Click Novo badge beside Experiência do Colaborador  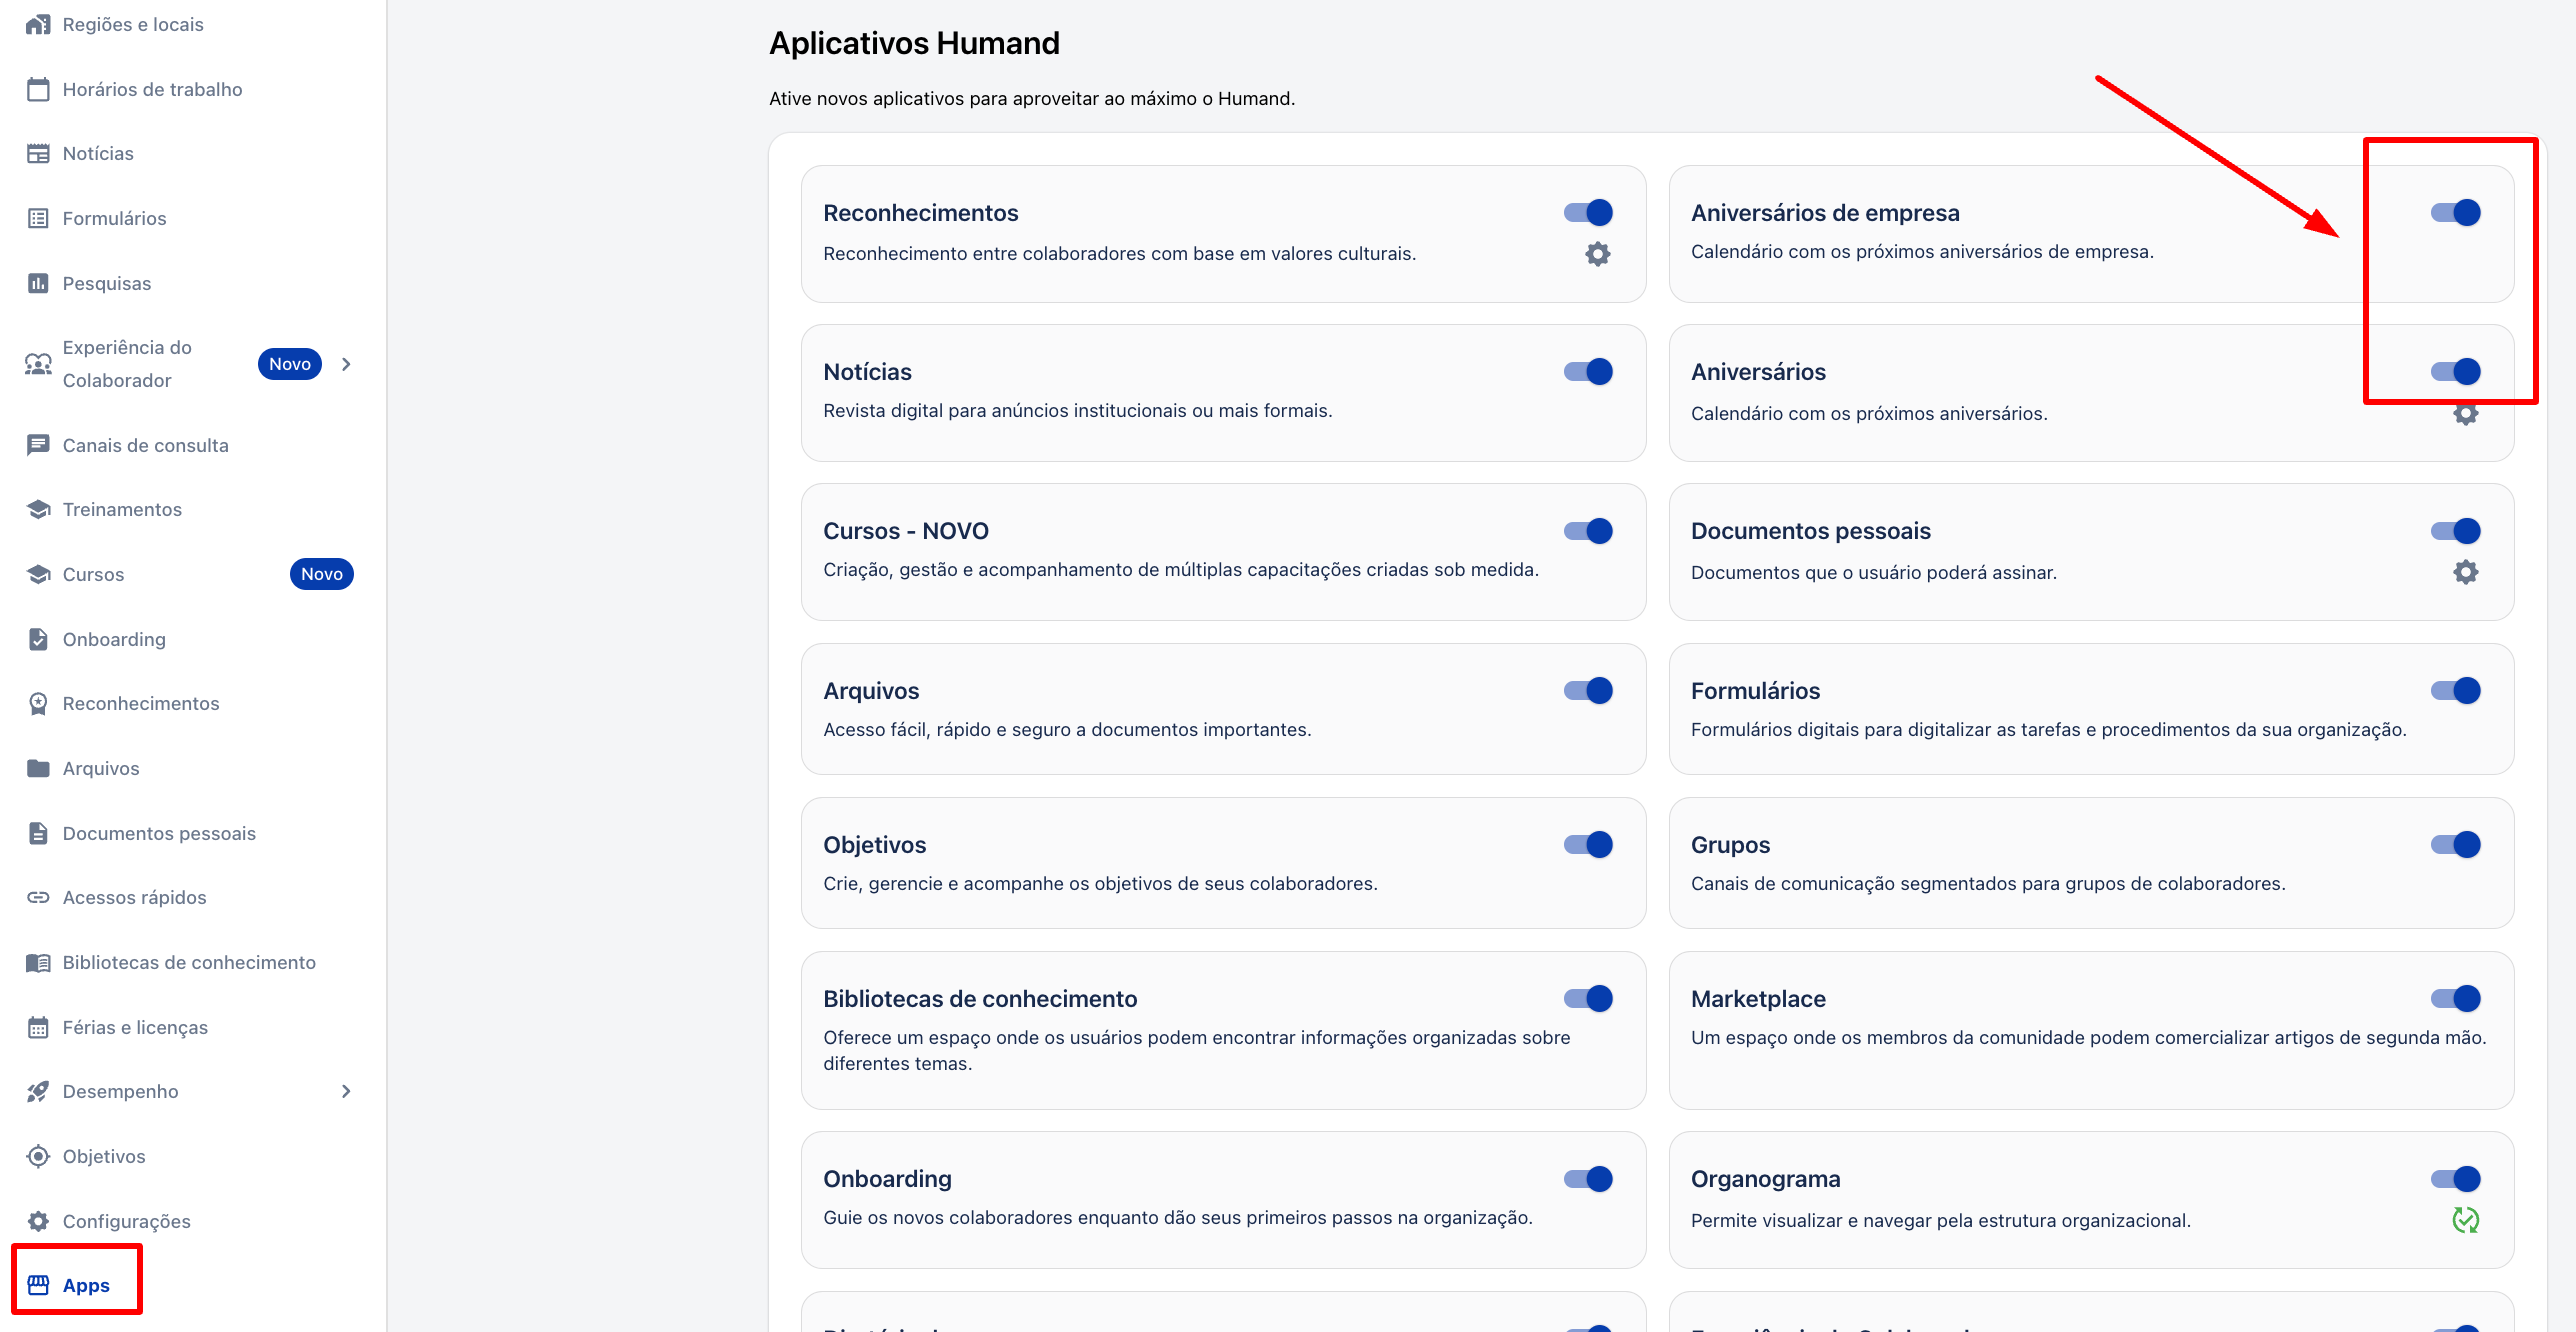(x=290, y=364)
